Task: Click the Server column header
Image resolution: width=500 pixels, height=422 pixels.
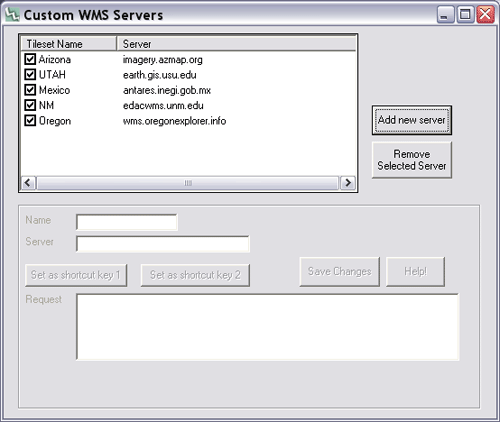Action: [236, 44]
